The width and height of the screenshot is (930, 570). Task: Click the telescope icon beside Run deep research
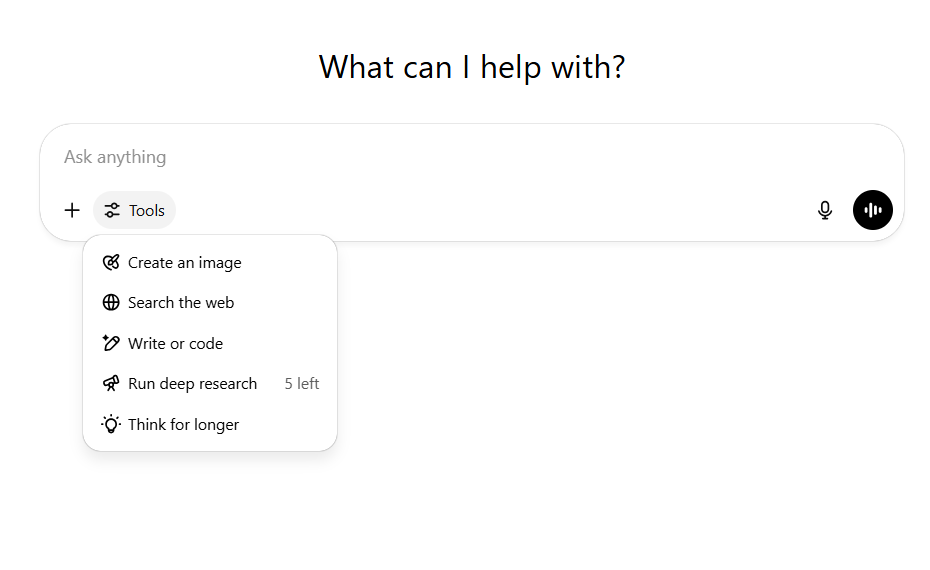pos(111,384)
